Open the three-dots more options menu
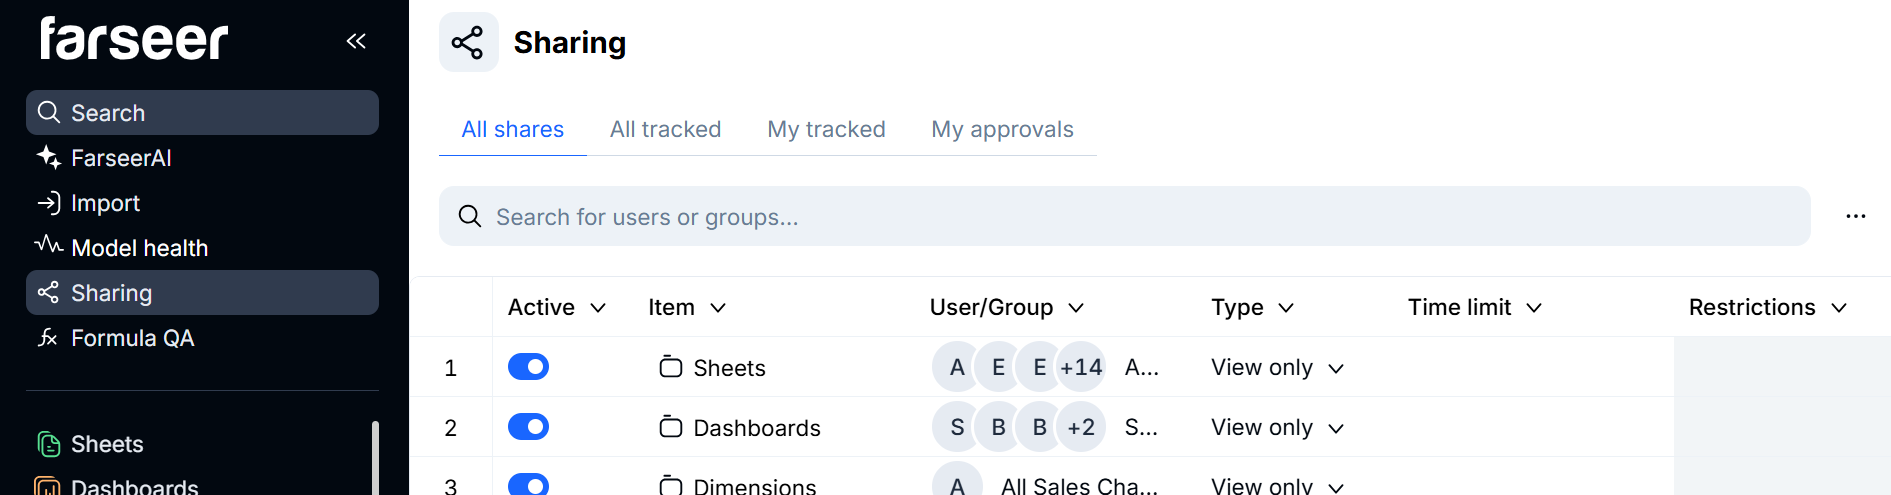Image resolution: width=1891 pixels, height=495 pixels. (x=1856, y=217)
